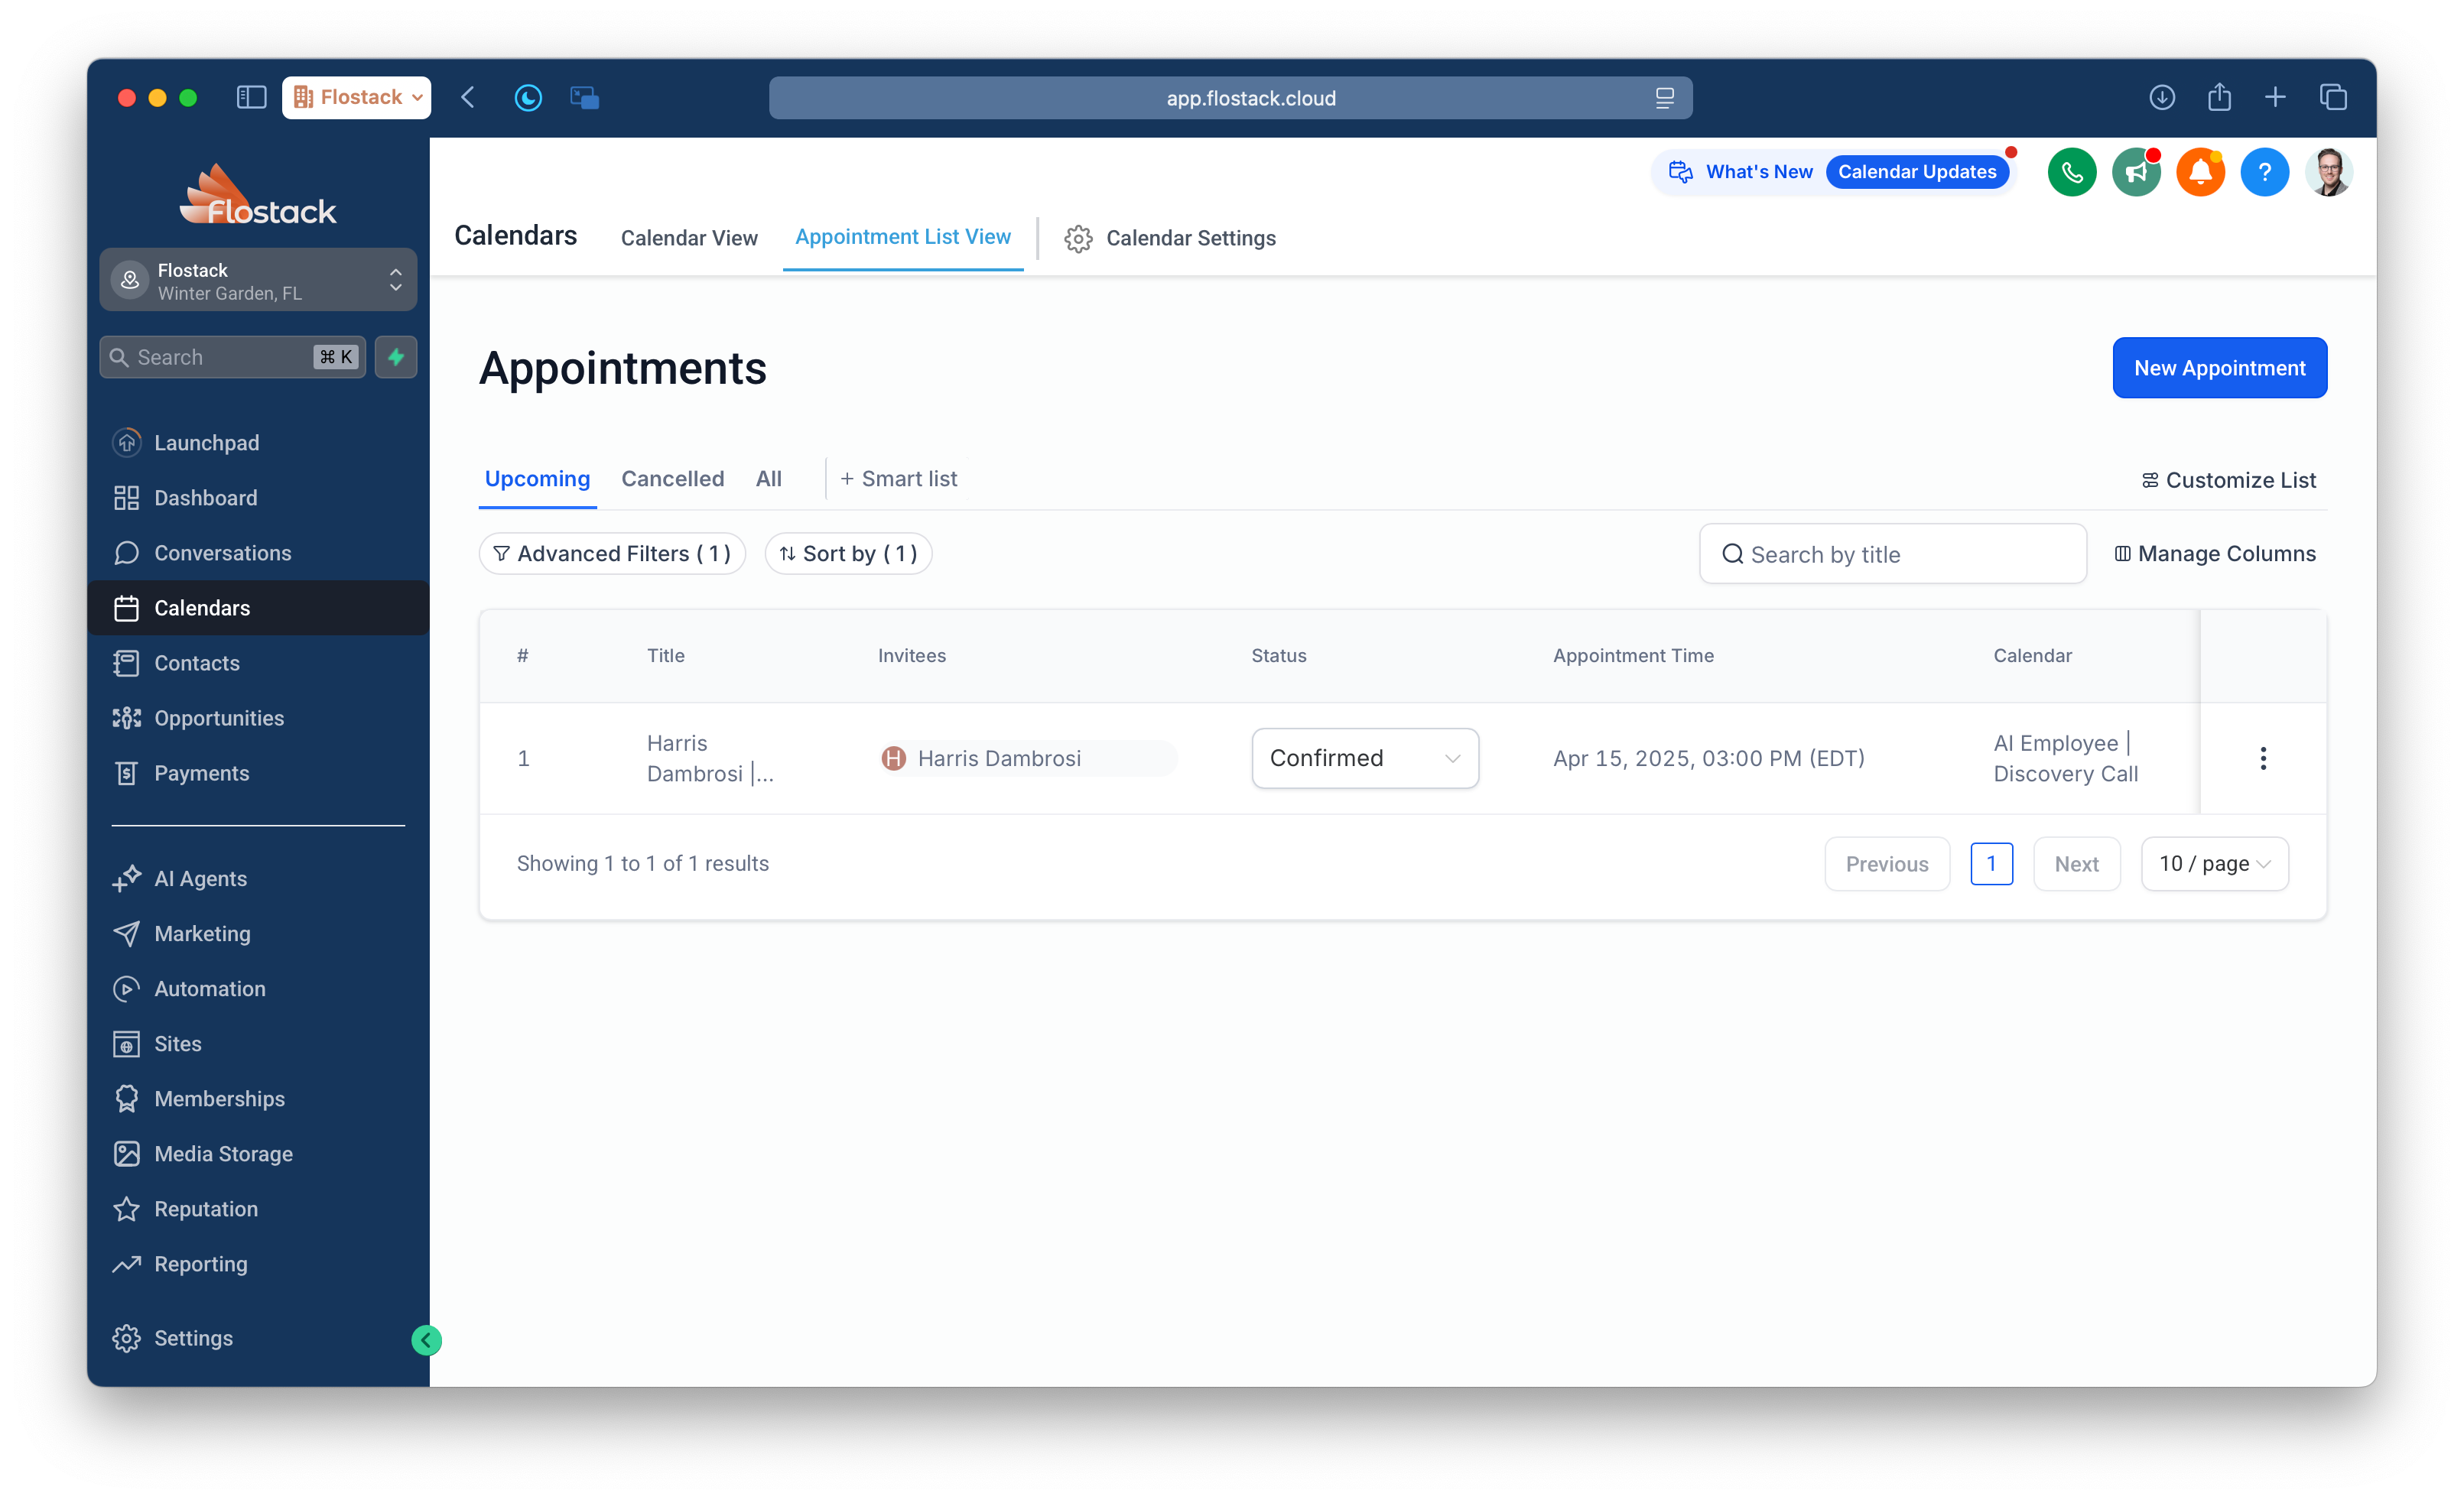Select the Upcoming appointments tab
This screenshot has width=2464, height=1500.
[537, 479]
